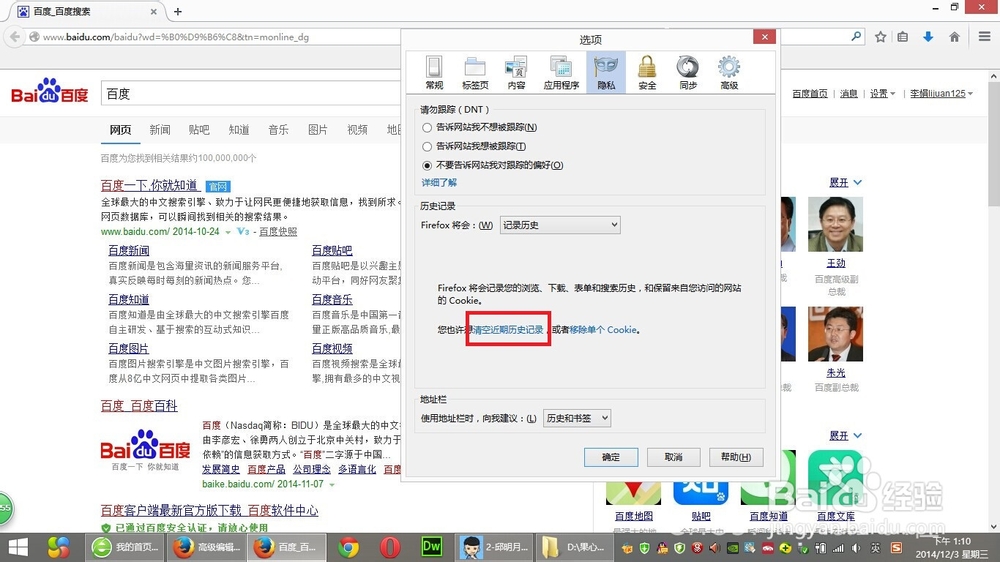The image size is (1000, 562).
Task: Switch to the 视频 search tab
Action: (x=357, y=130)
